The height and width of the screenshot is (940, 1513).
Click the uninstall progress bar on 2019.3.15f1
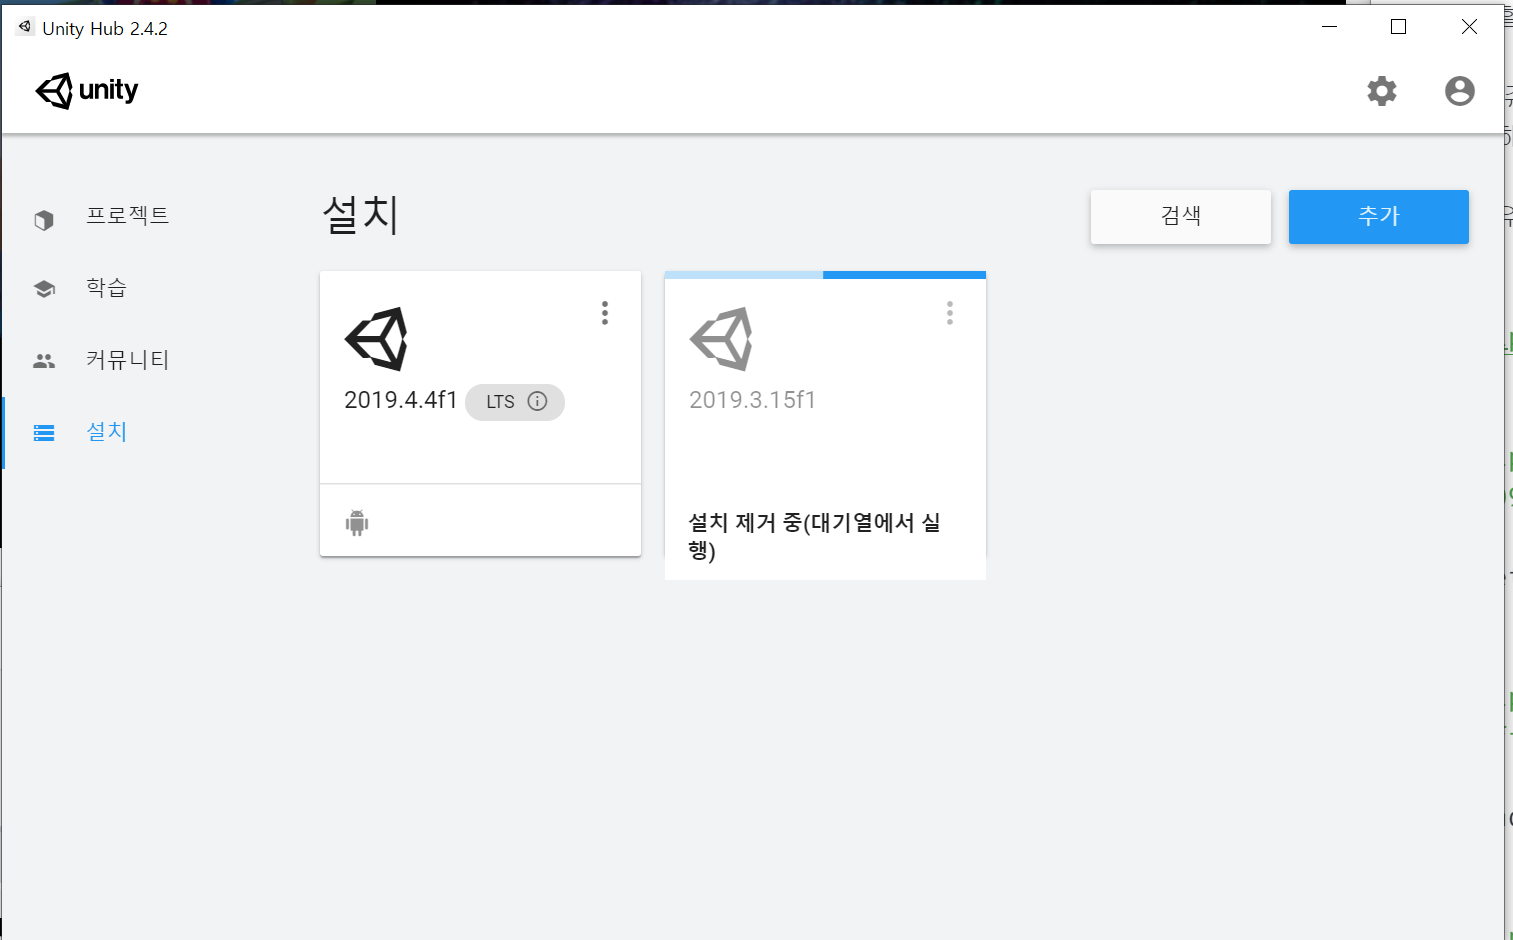coord(825,275)
